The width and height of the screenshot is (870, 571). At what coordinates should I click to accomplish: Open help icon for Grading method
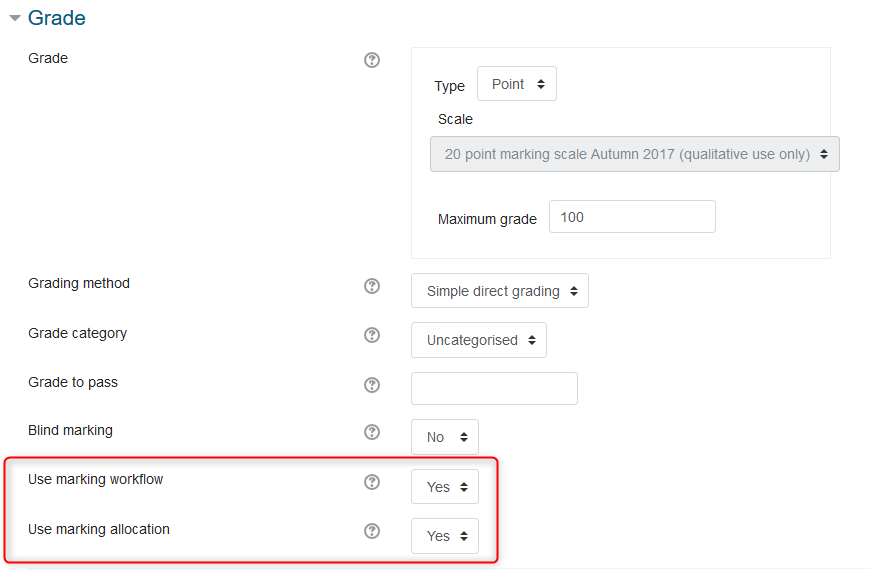[372, 286]
